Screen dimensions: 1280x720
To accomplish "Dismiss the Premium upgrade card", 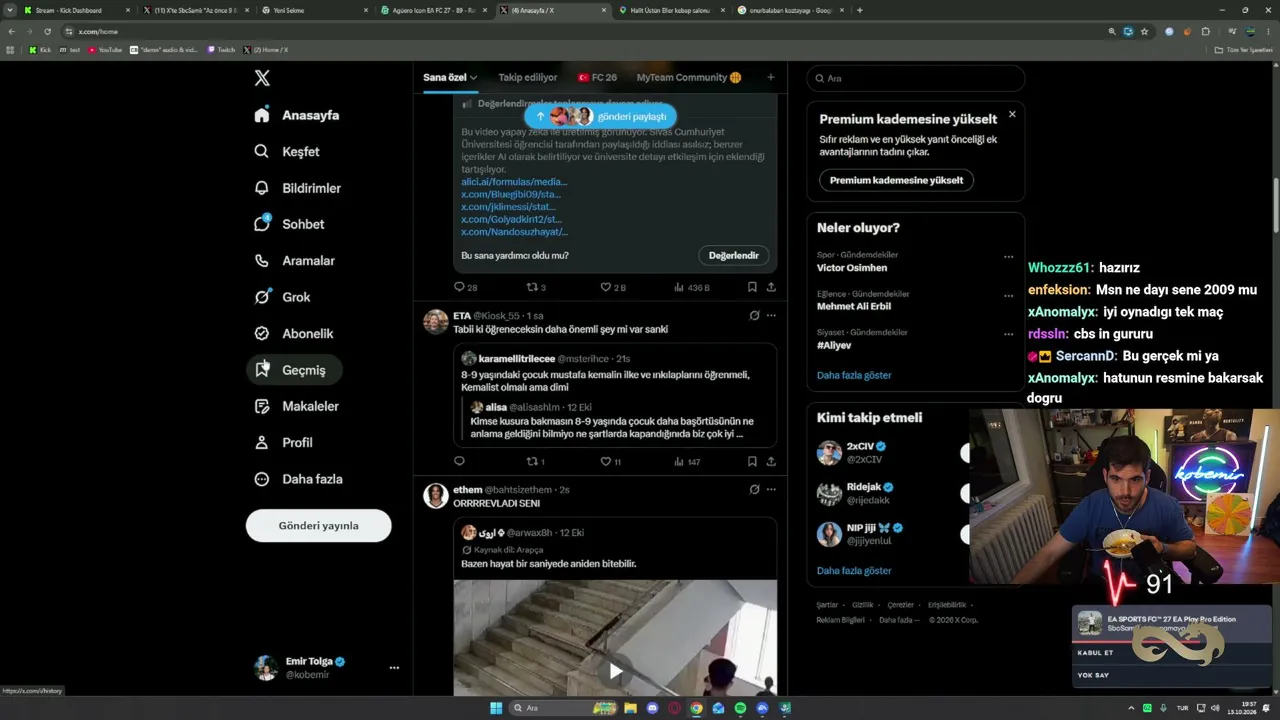I will click(x=1012, y=114).
